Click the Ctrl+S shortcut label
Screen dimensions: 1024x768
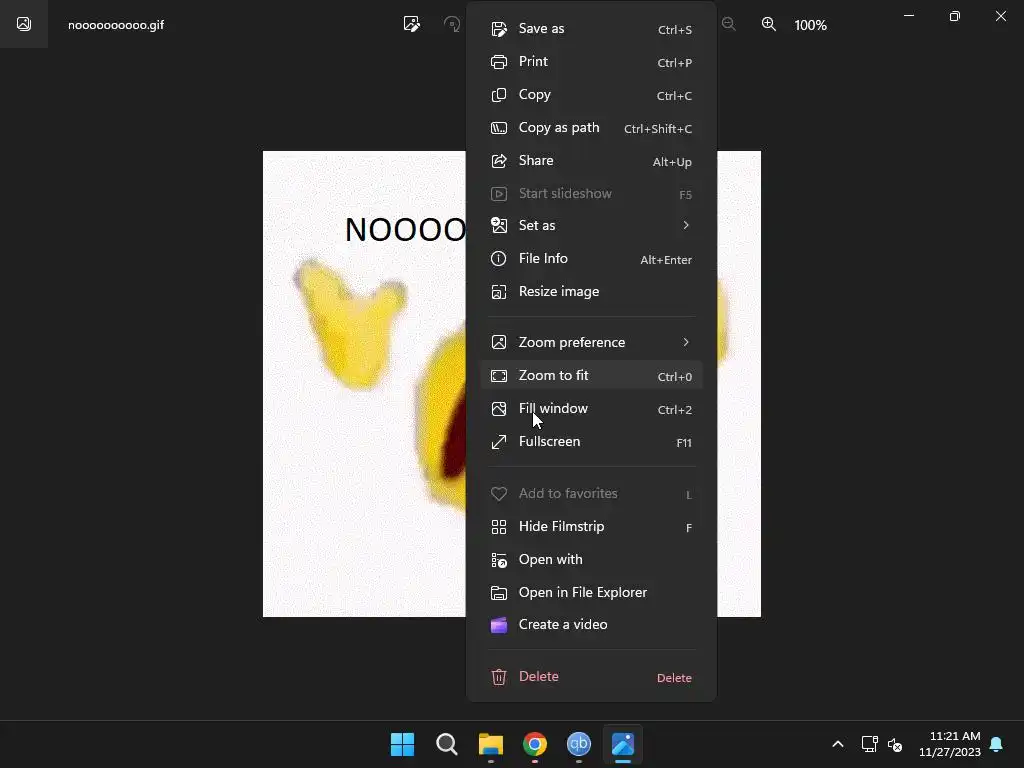tap(675, 30)
